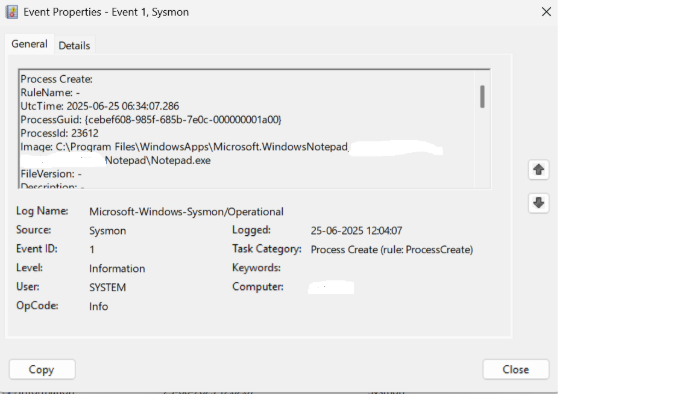Click the Close button

click(516, 370)
